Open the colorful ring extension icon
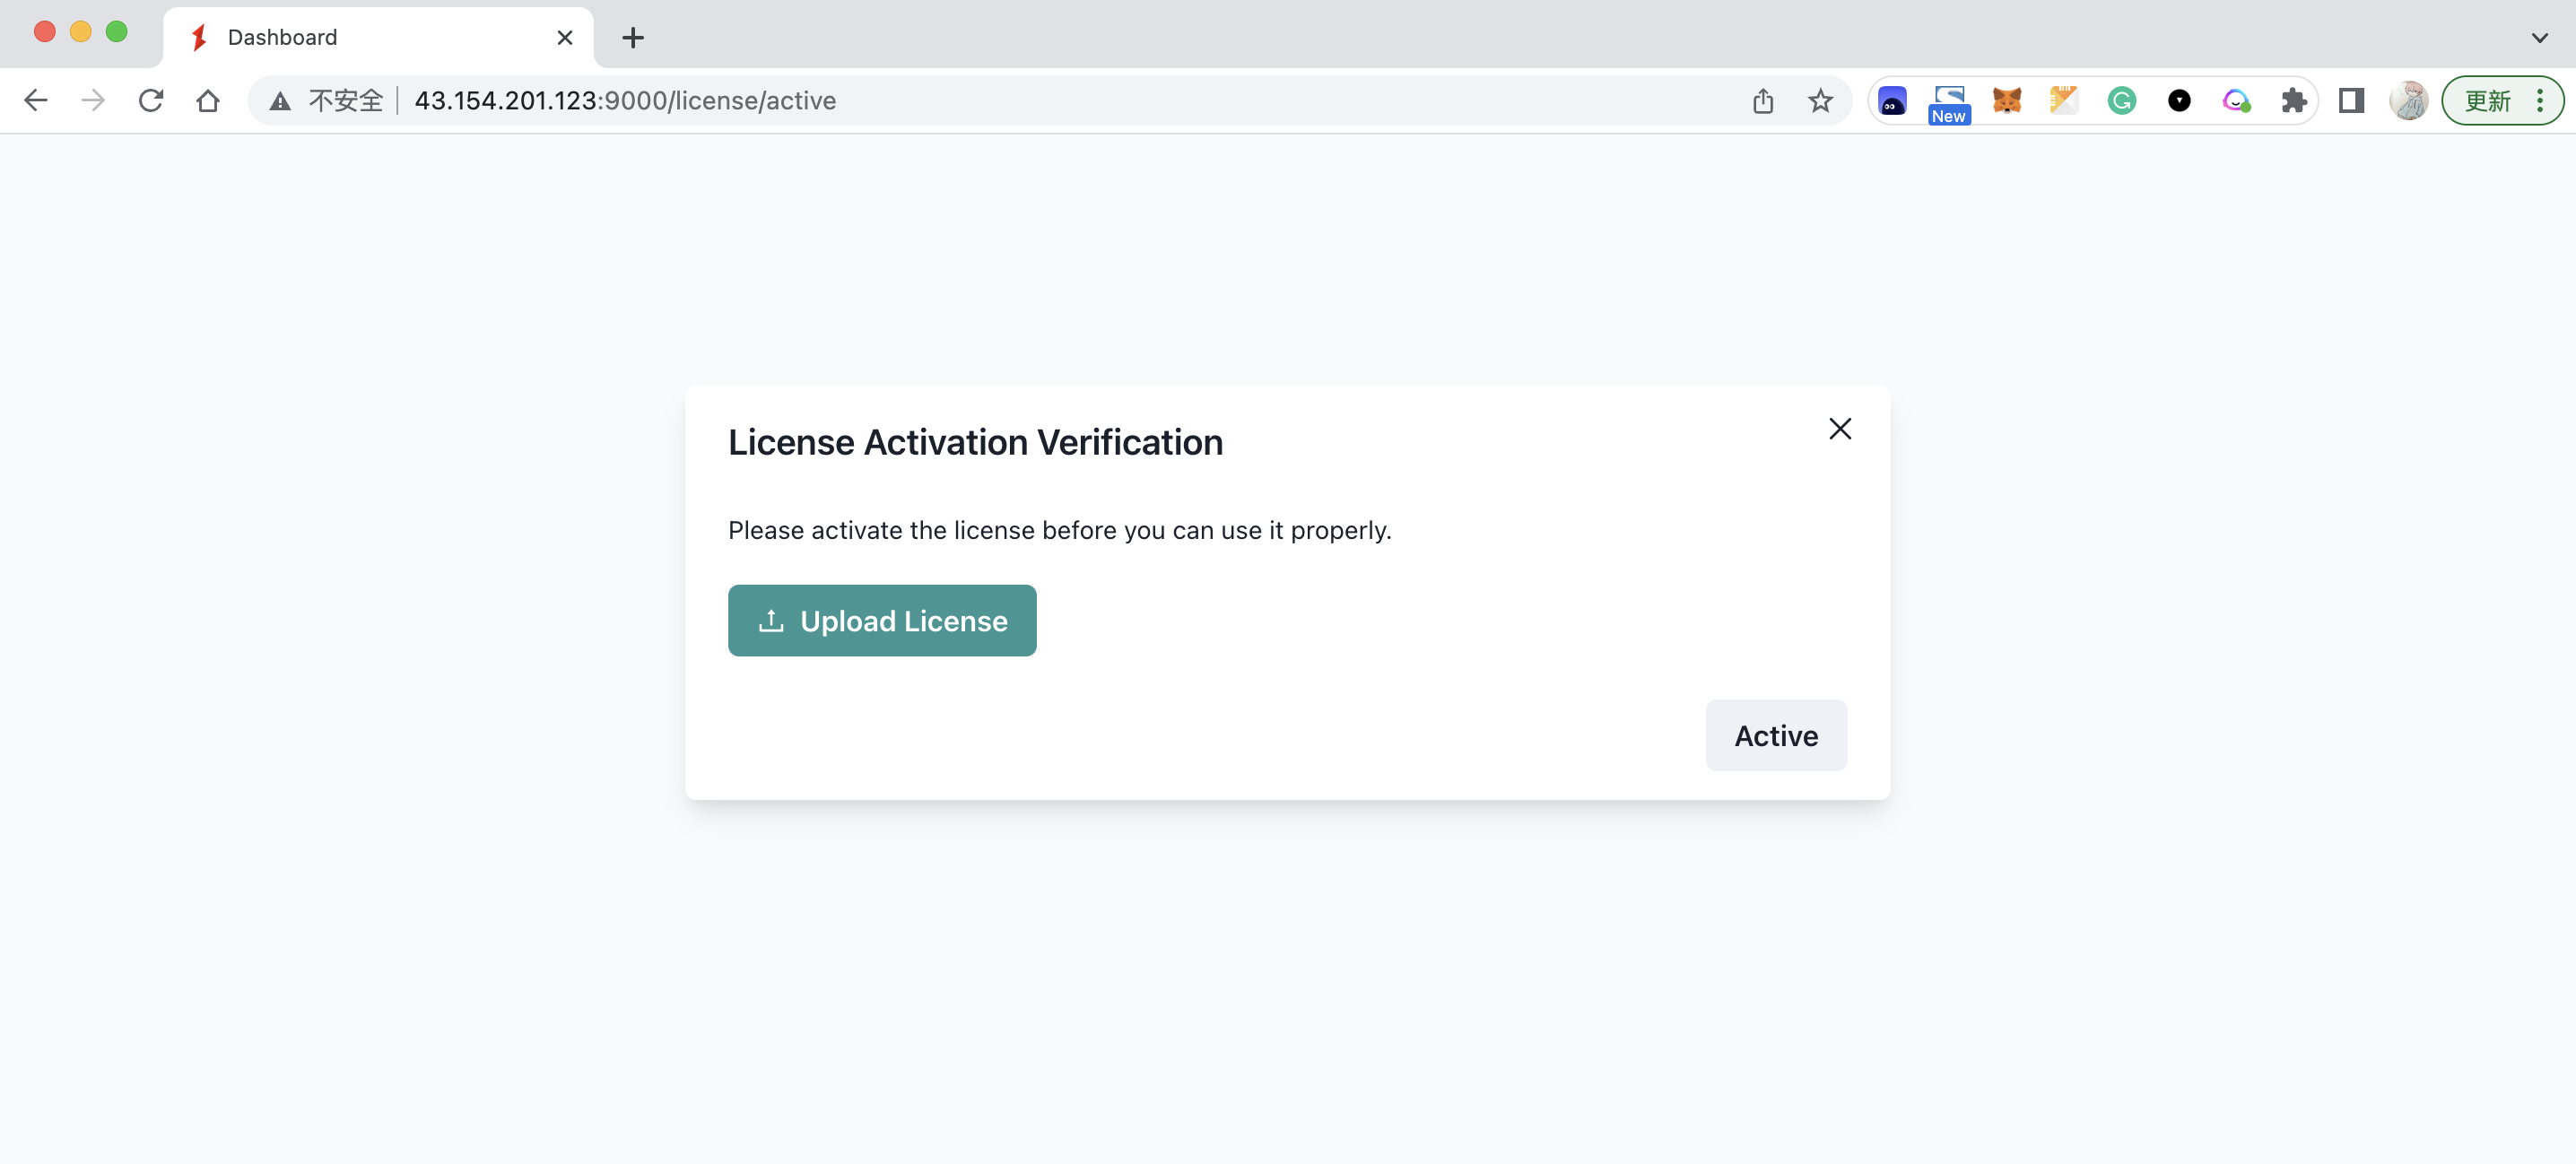The height and width of the screenshot is (1164, 2576). [2236, 100]
